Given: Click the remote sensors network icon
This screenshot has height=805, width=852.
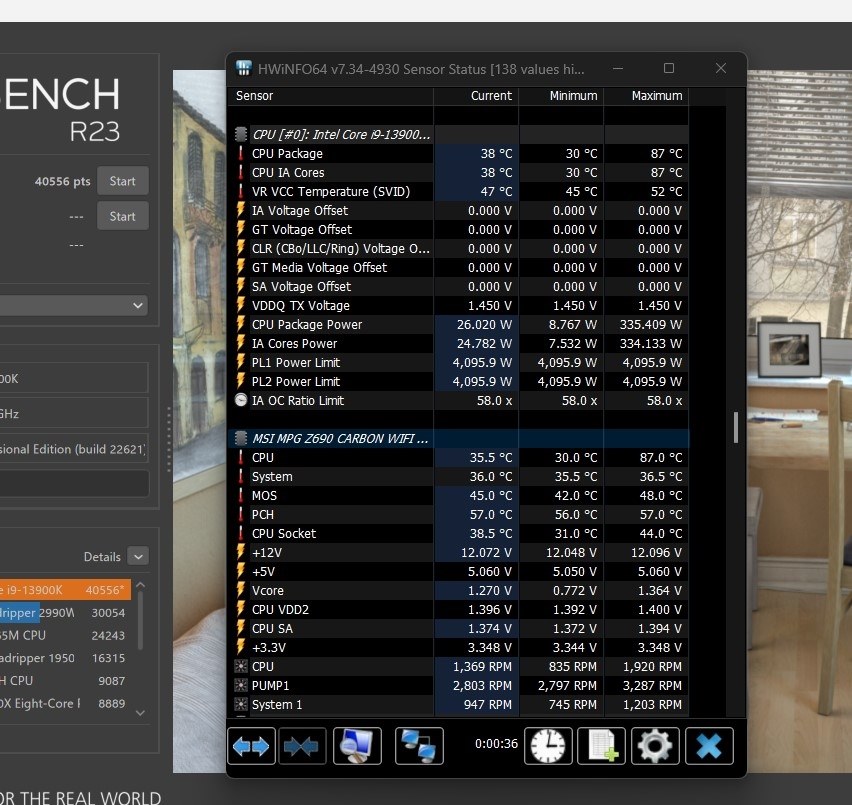Looking at the screenshot, I should coord(419,746).
